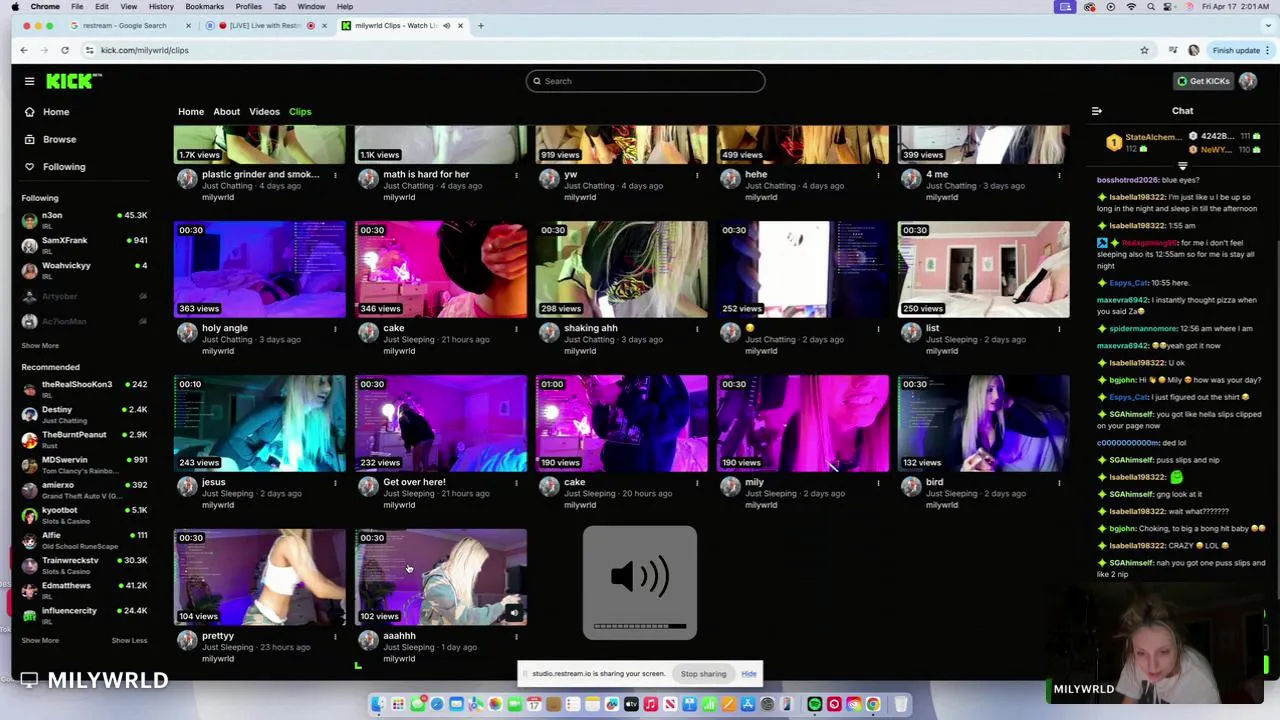Open Finder from the Dock

tap(378, 705)
